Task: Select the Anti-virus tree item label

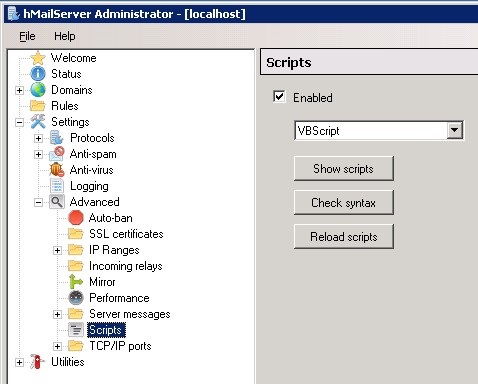Action: click(92, 170)
